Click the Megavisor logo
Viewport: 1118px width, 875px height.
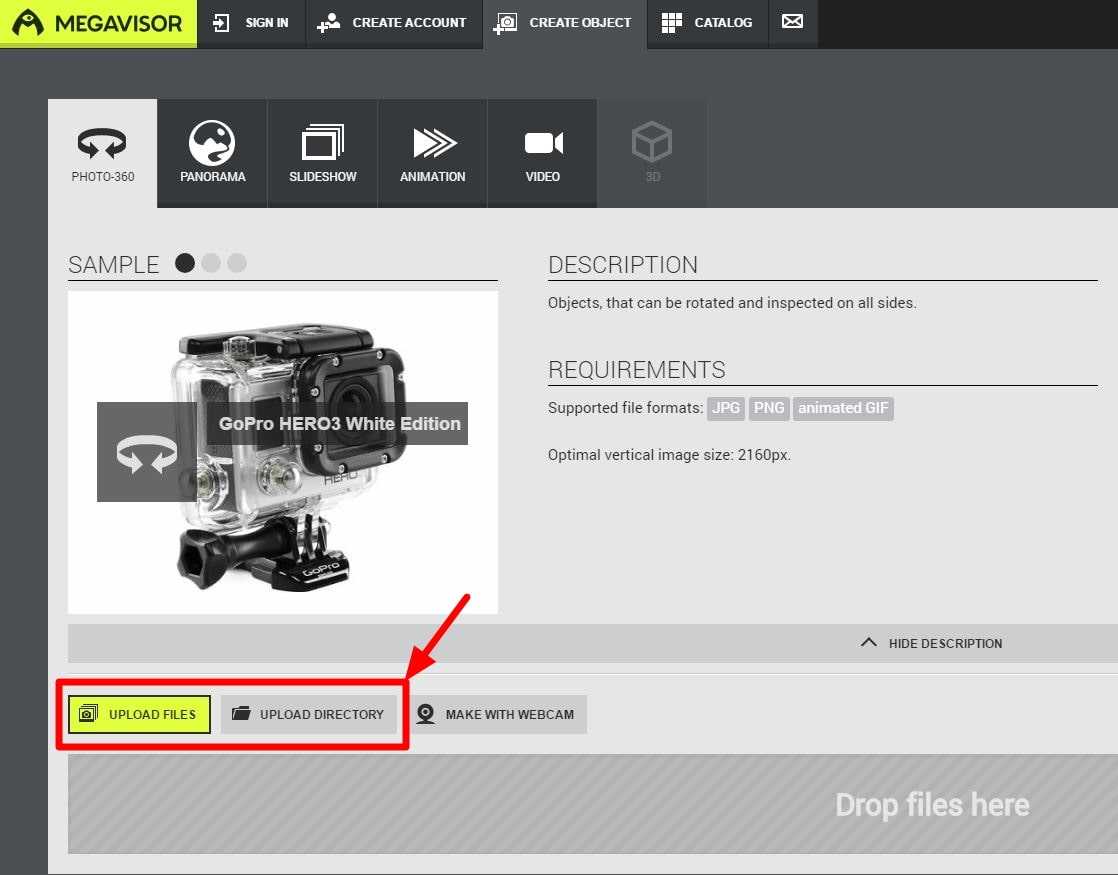[98, 23]
